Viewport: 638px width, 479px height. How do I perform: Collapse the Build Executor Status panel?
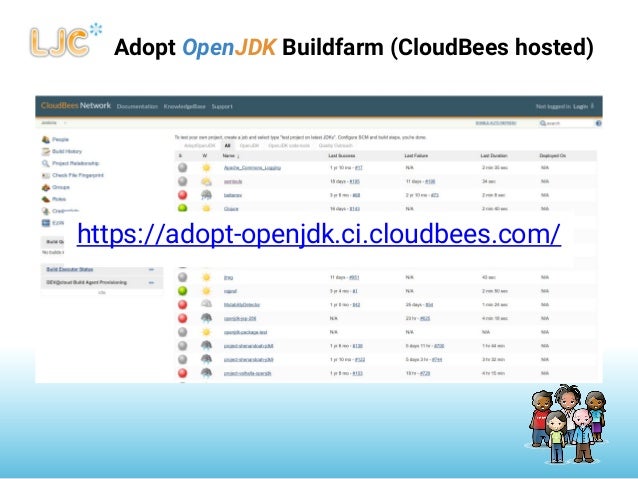(x=151, y=269)
